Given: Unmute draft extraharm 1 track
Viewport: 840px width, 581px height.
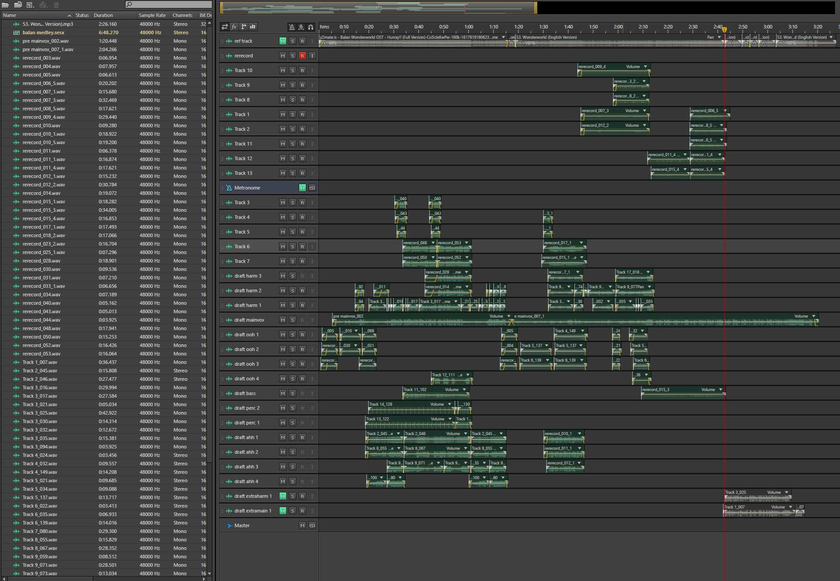Looking at the screenshot, I should coord(282,496).
